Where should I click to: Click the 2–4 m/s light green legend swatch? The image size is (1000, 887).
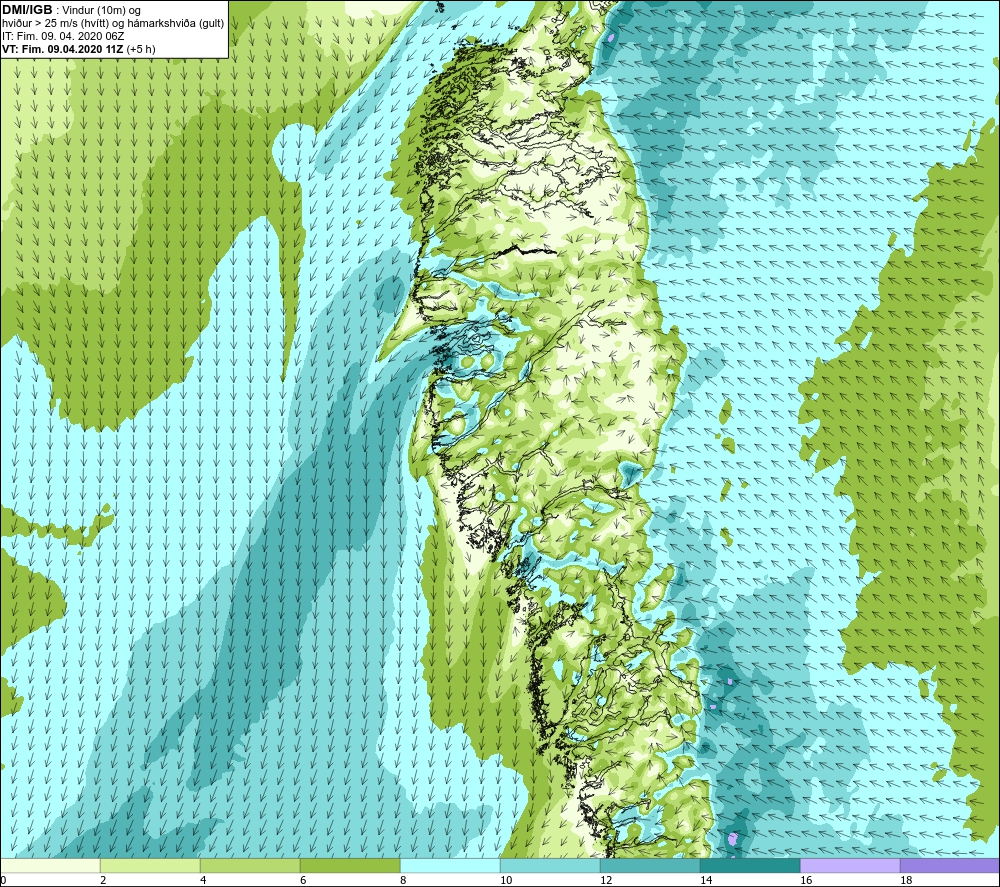pyautogui.click(x=151, y=865)
